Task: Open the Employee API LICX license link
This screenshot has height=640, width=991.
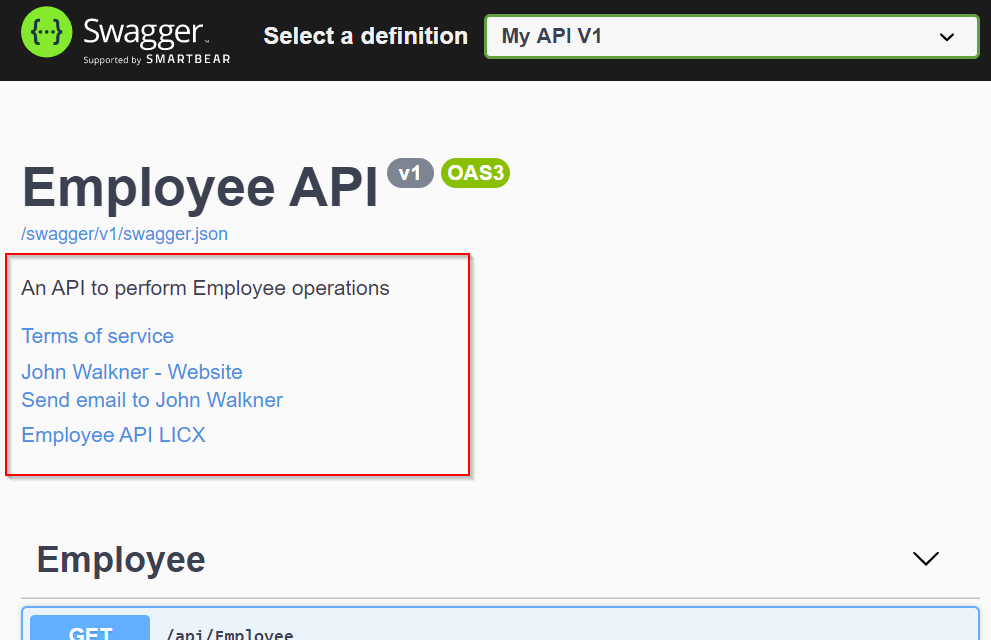Action: [113, 435]
